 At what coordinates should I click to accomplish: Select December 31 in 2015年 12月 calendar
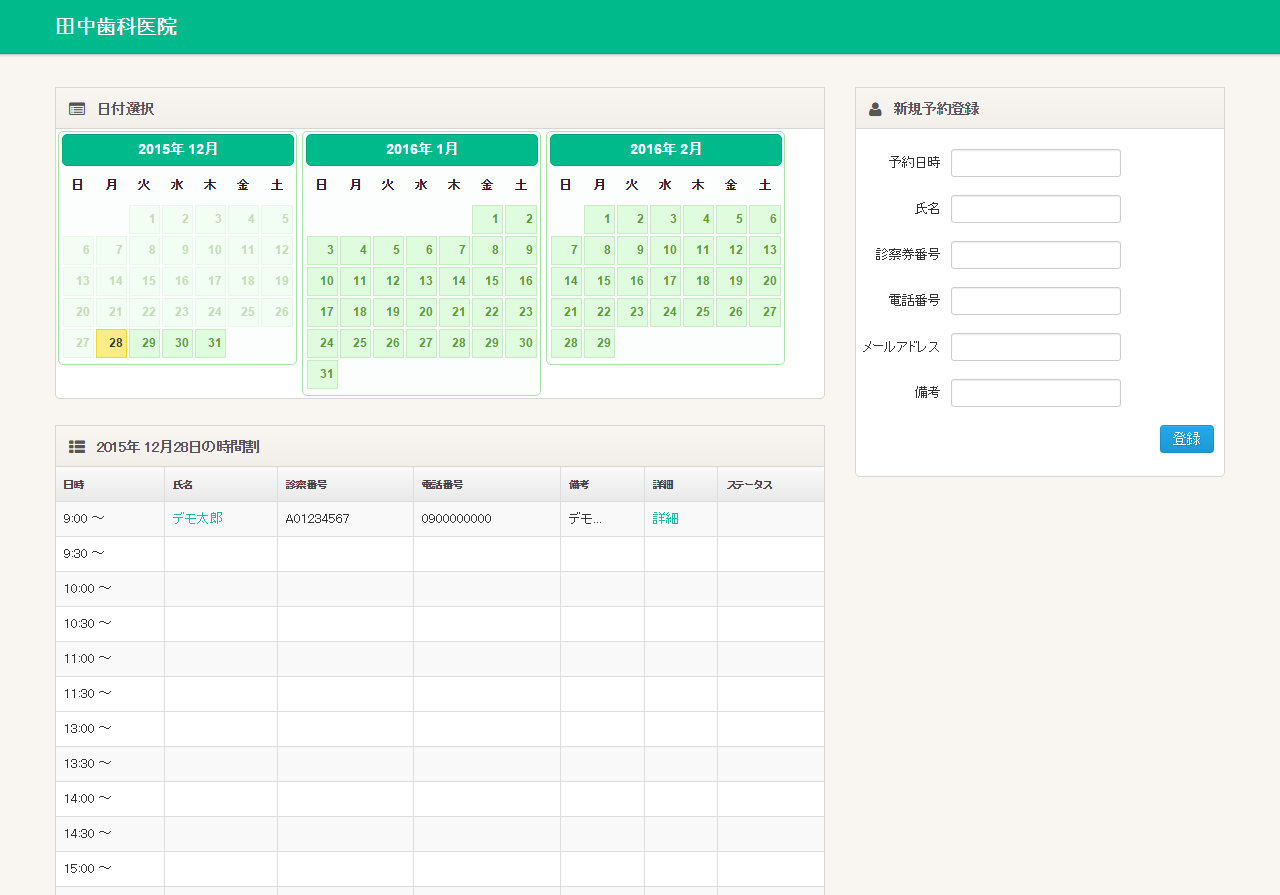210,343
